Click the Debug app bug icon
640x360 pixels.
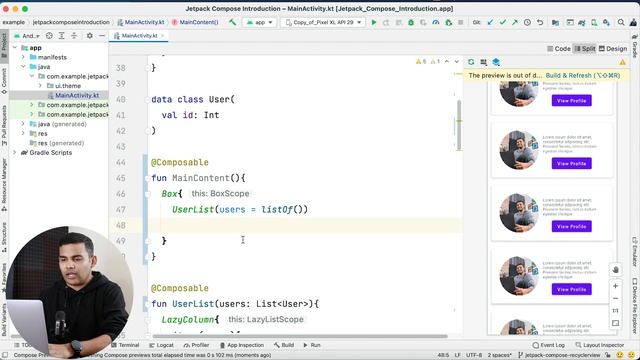tap(411, 22)
